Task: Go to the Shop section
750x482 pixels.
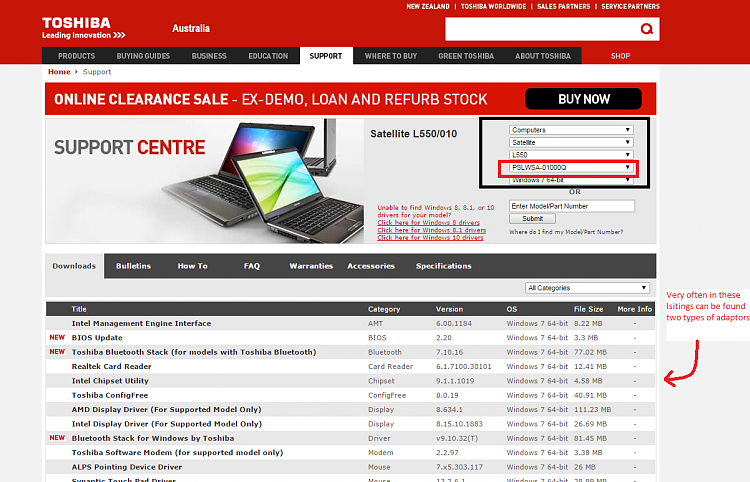Action: [x=620, y=56]
